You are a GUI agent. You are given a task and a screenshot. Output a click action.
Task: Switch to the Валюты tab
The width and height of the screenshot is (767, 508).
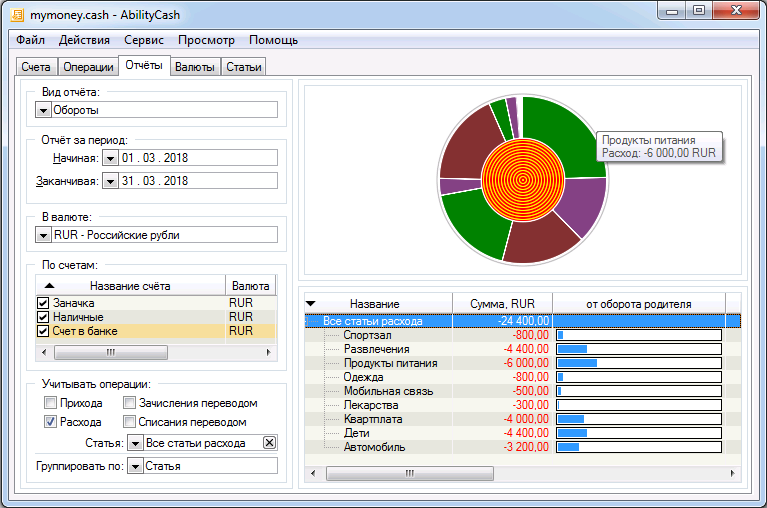pyautogui.click(x=195, y=67)
